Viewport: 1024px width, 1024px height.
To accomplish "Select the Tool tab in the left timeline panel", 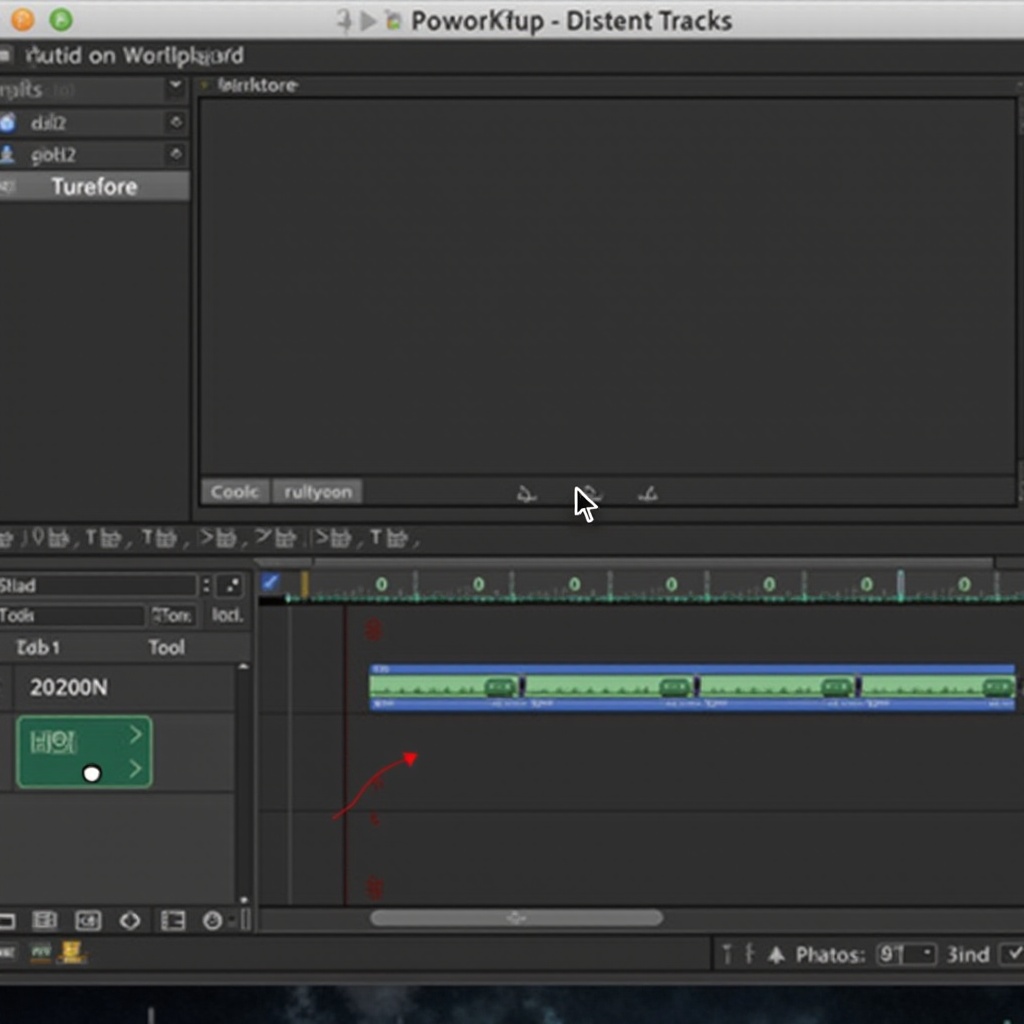I will 166,647.
